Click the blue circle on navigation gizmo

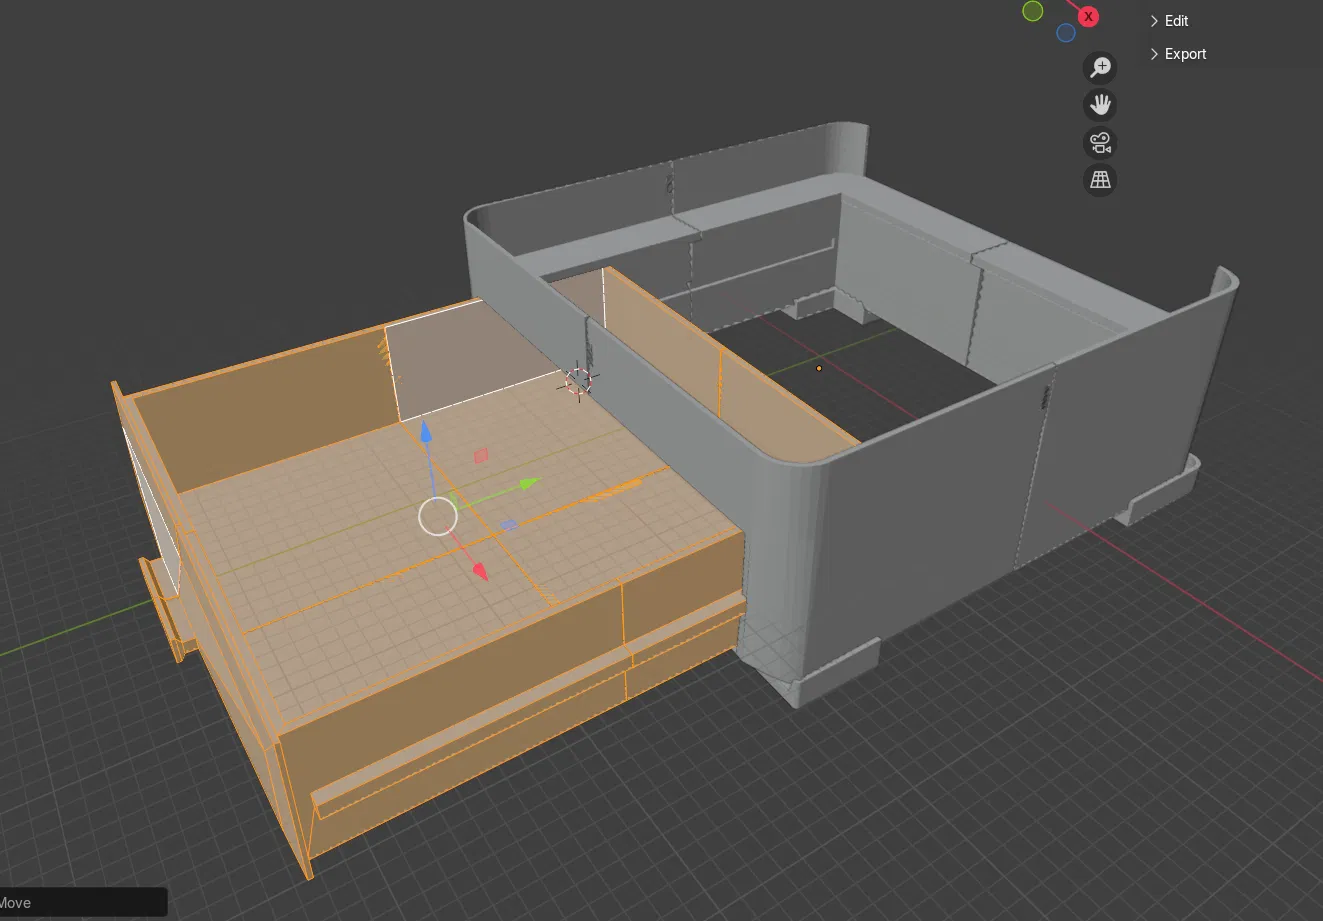pos(1066,33)
